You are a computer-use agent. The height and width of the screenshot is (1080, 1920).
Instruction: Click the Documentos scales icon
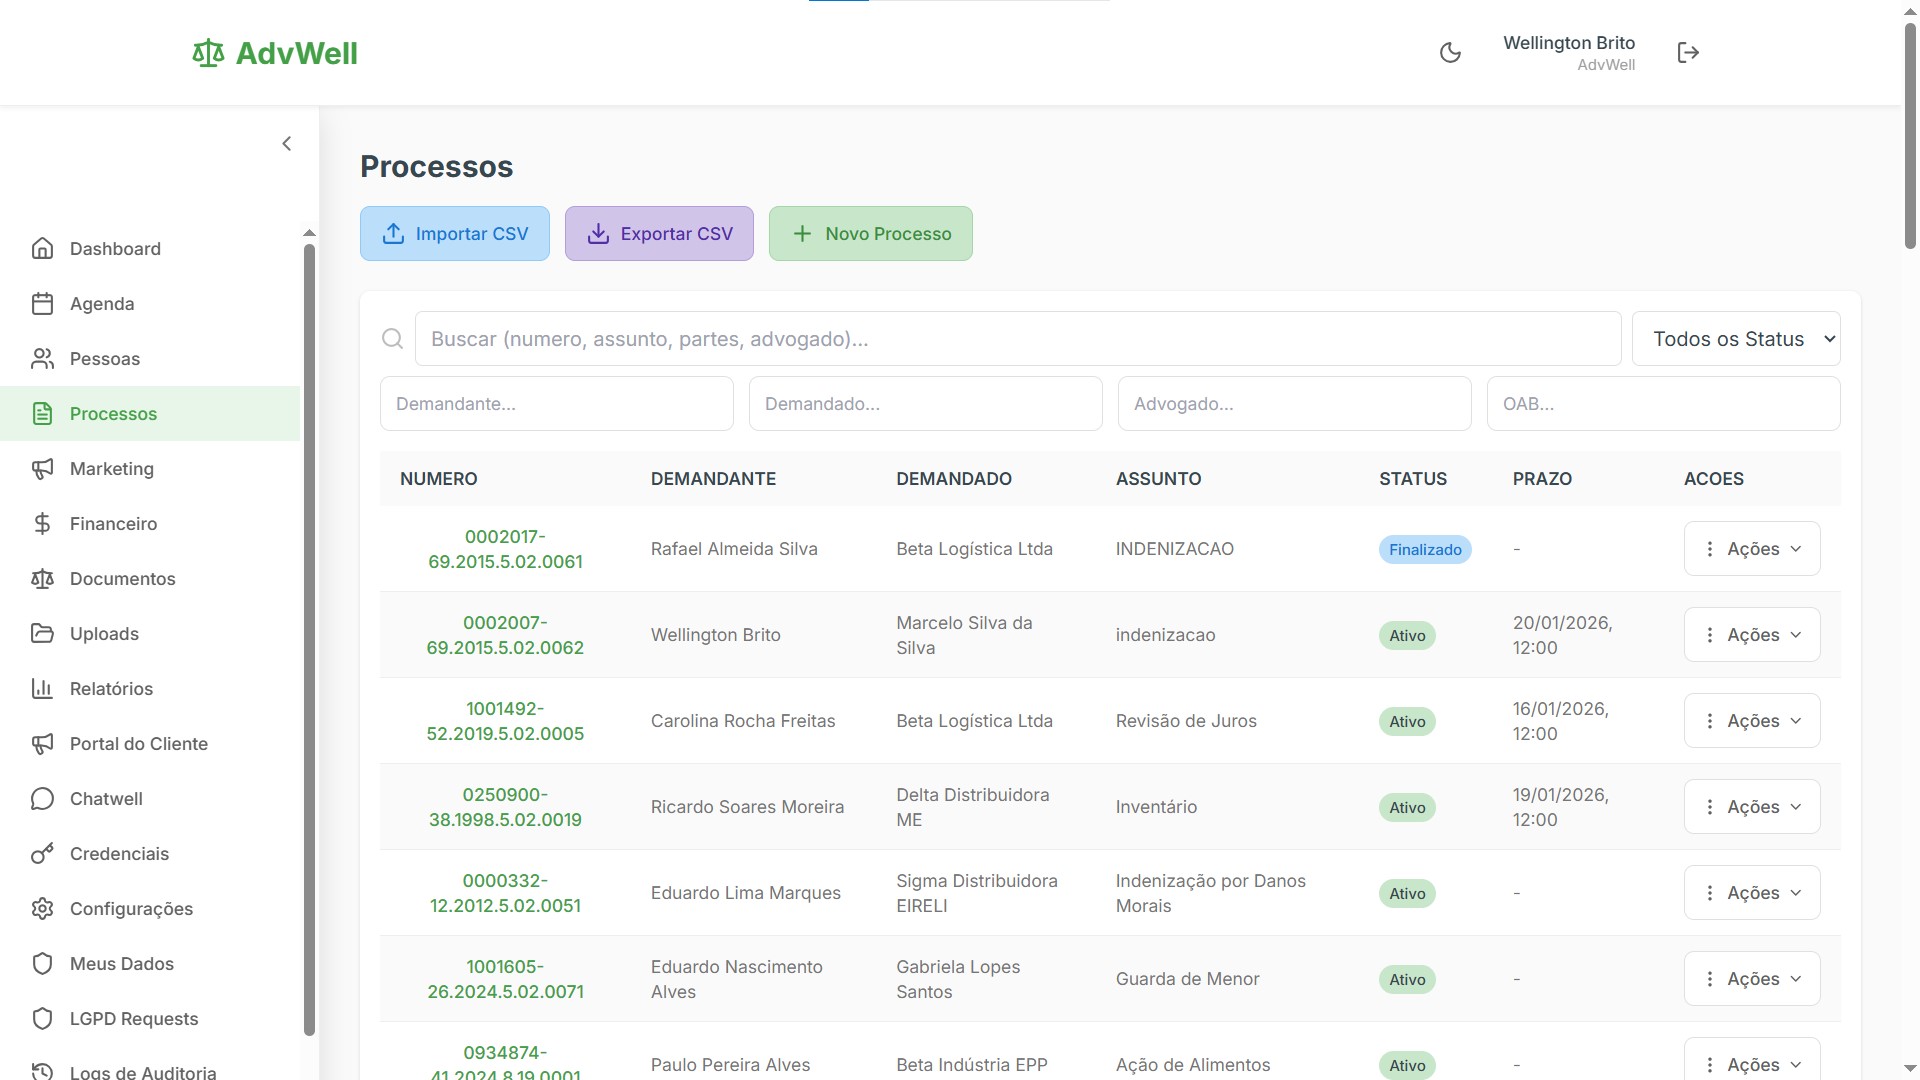(42, 578)
